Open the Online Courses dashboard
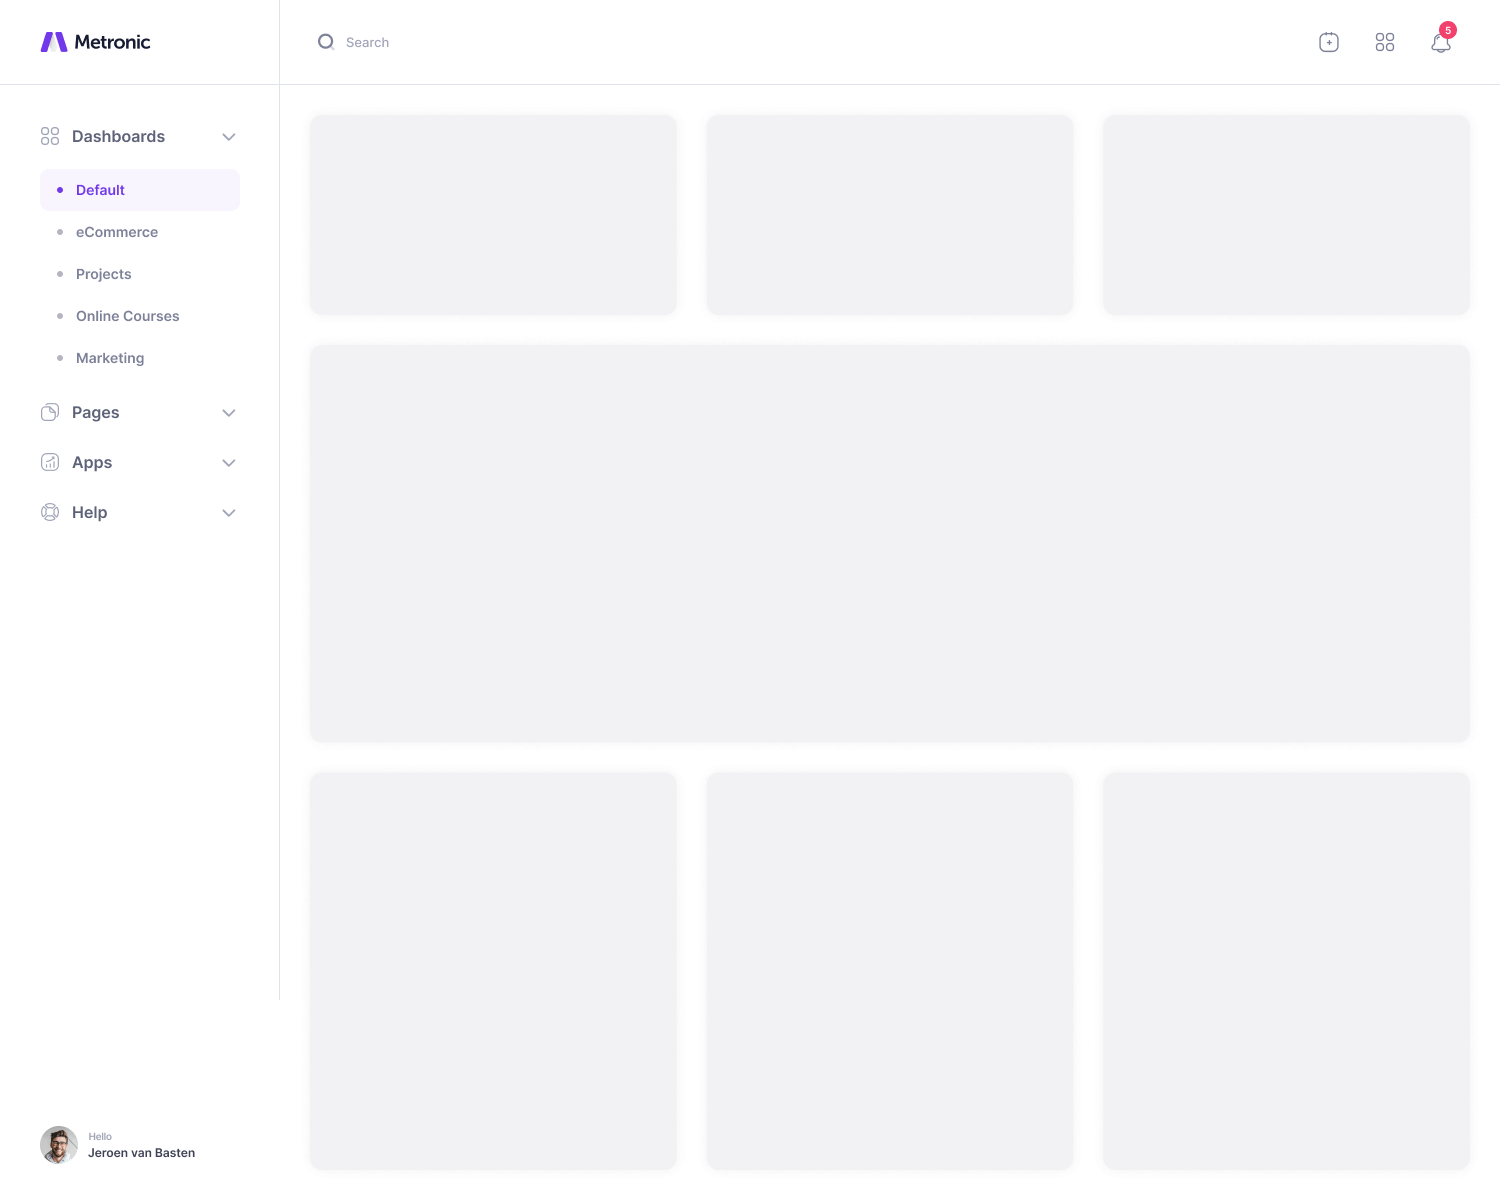The image size is (1500, 1200). [128, 316]
